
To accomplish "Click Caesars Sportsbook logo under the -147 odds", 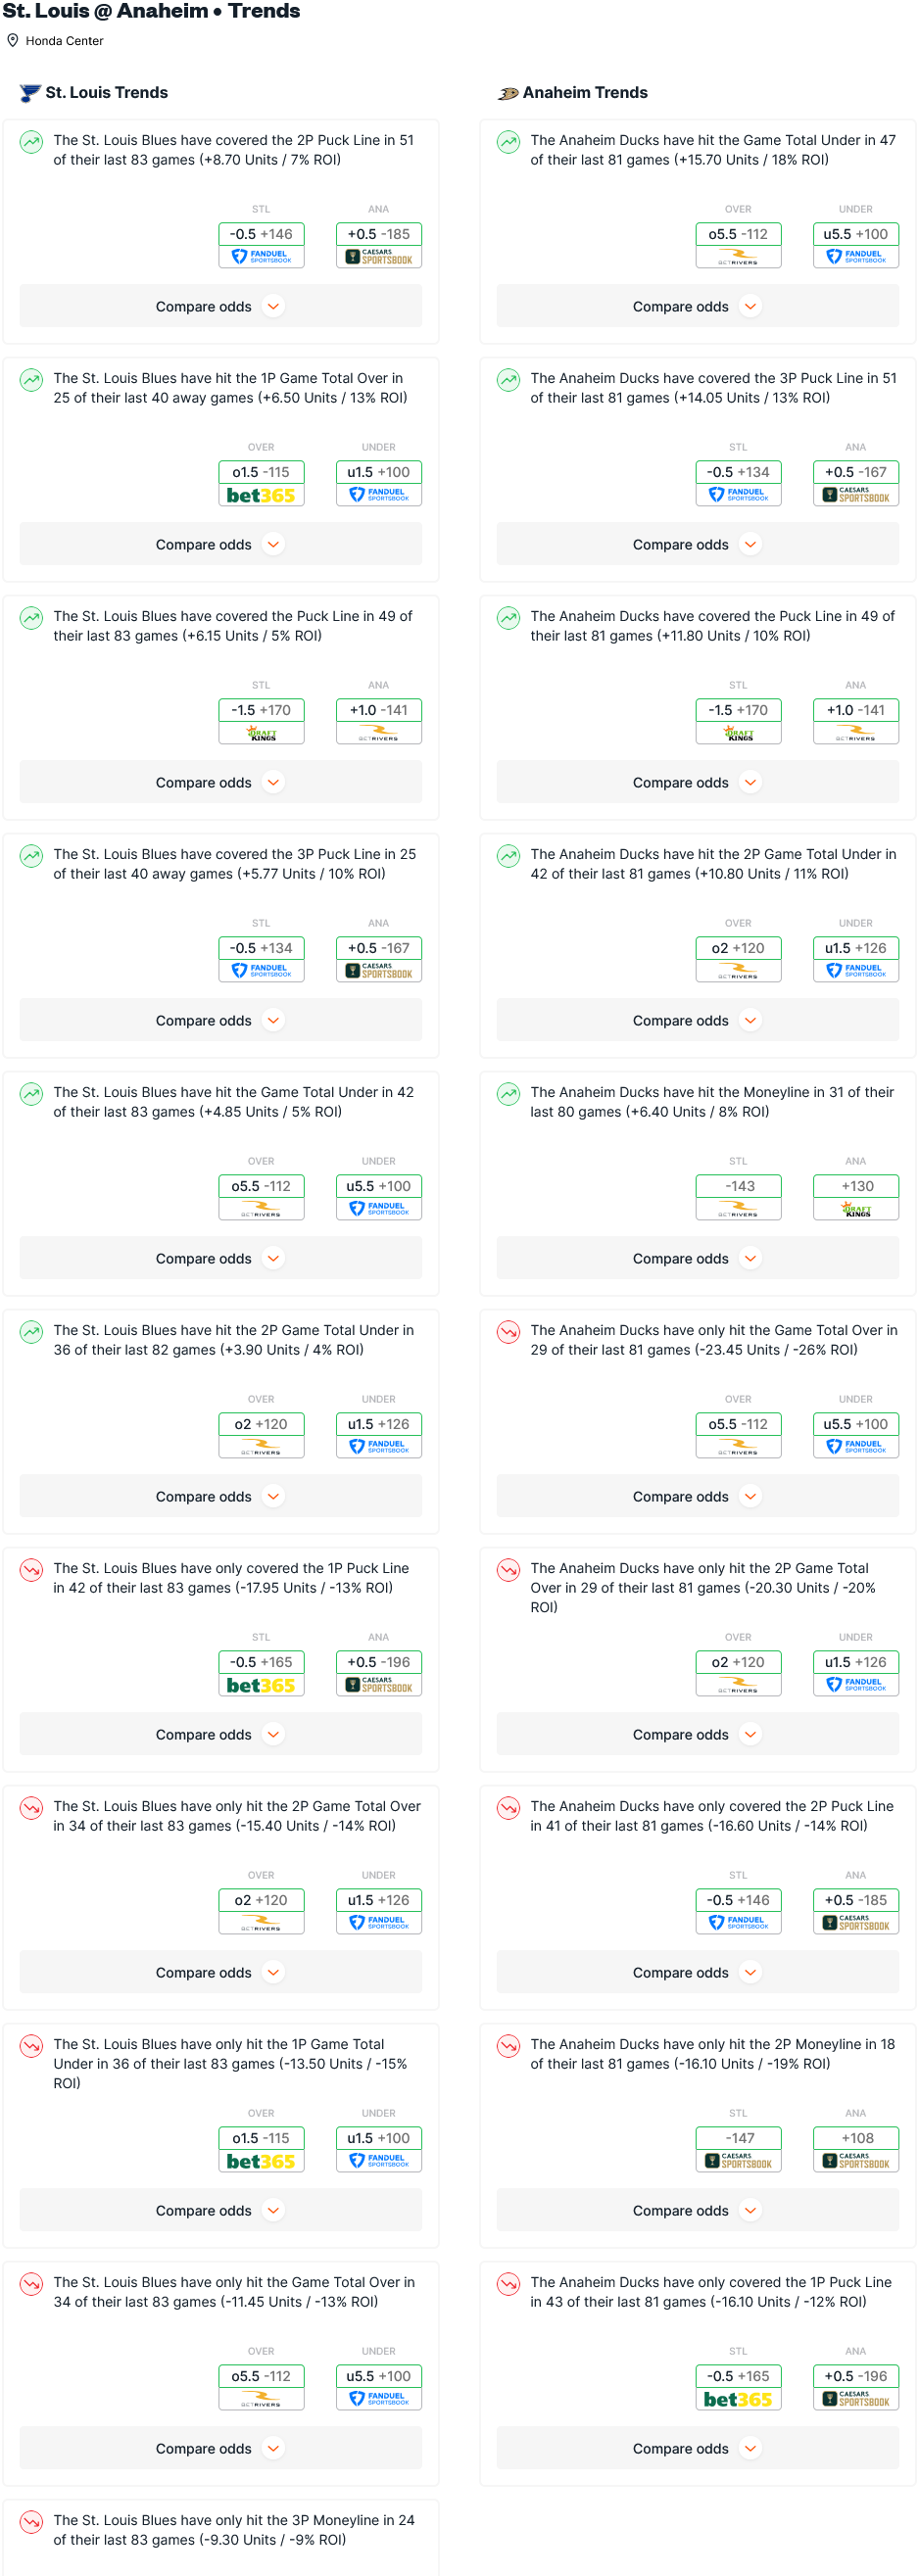I will [x=738, y=2162].
